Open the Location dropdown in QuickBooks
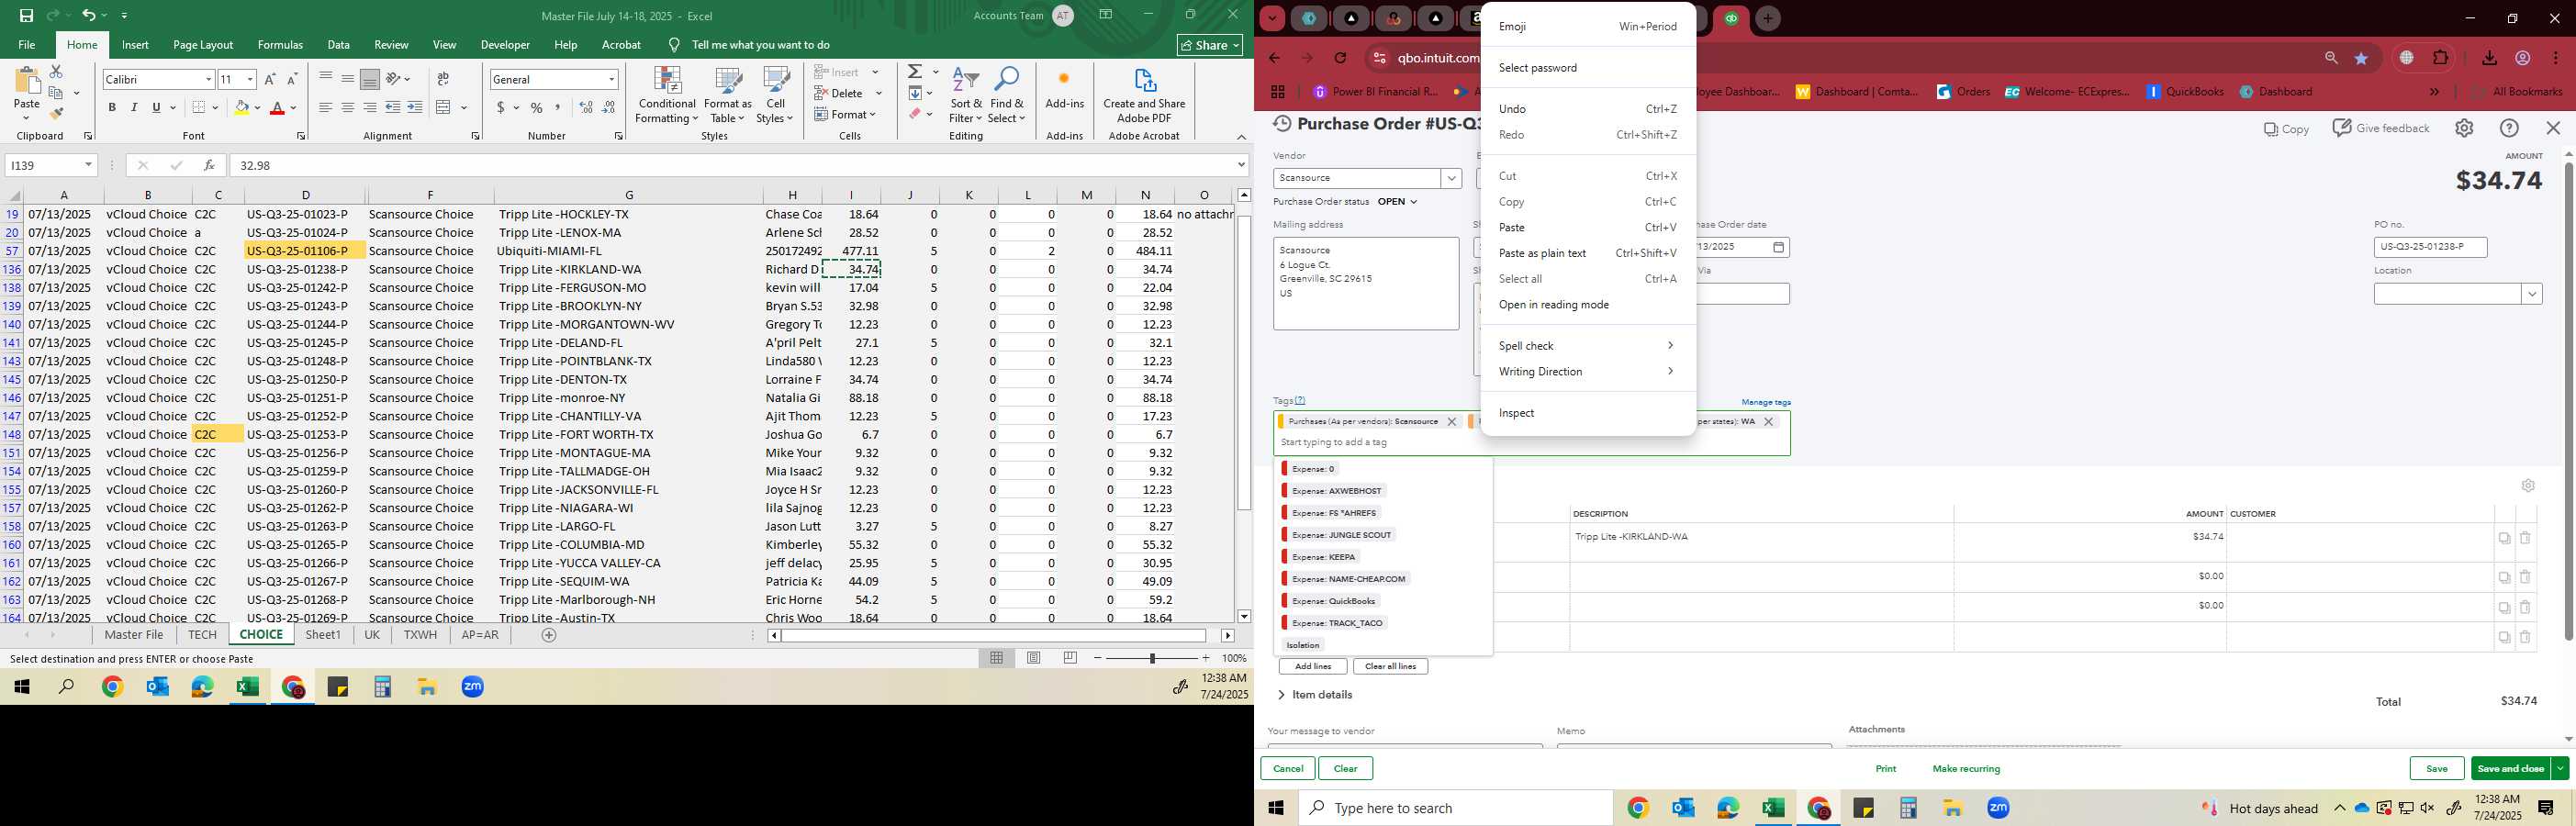Image resolution: width=2576 pixels, height=826 pixels. pyautogui.click(x=2532, y=294)
